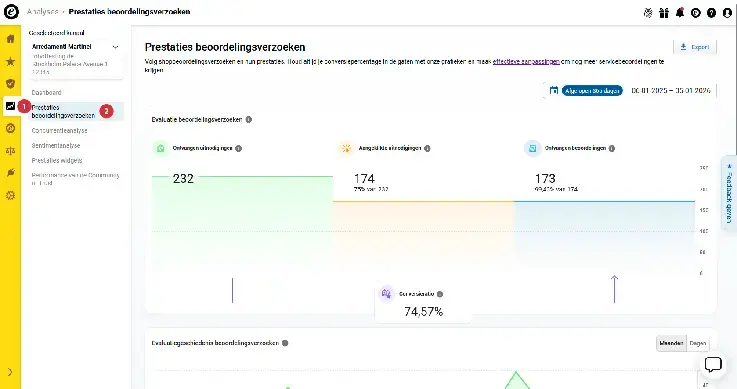Click the Export button
737x389 pixels.
[x=695, y=47]
